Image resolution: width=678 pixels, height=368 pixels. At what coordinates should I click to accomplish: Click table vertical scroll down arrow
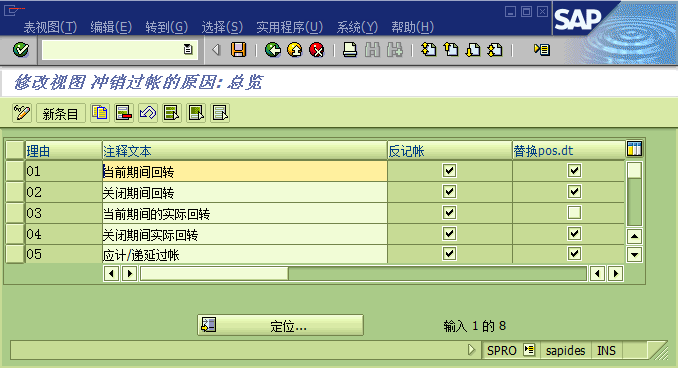[x=634, y=255]
